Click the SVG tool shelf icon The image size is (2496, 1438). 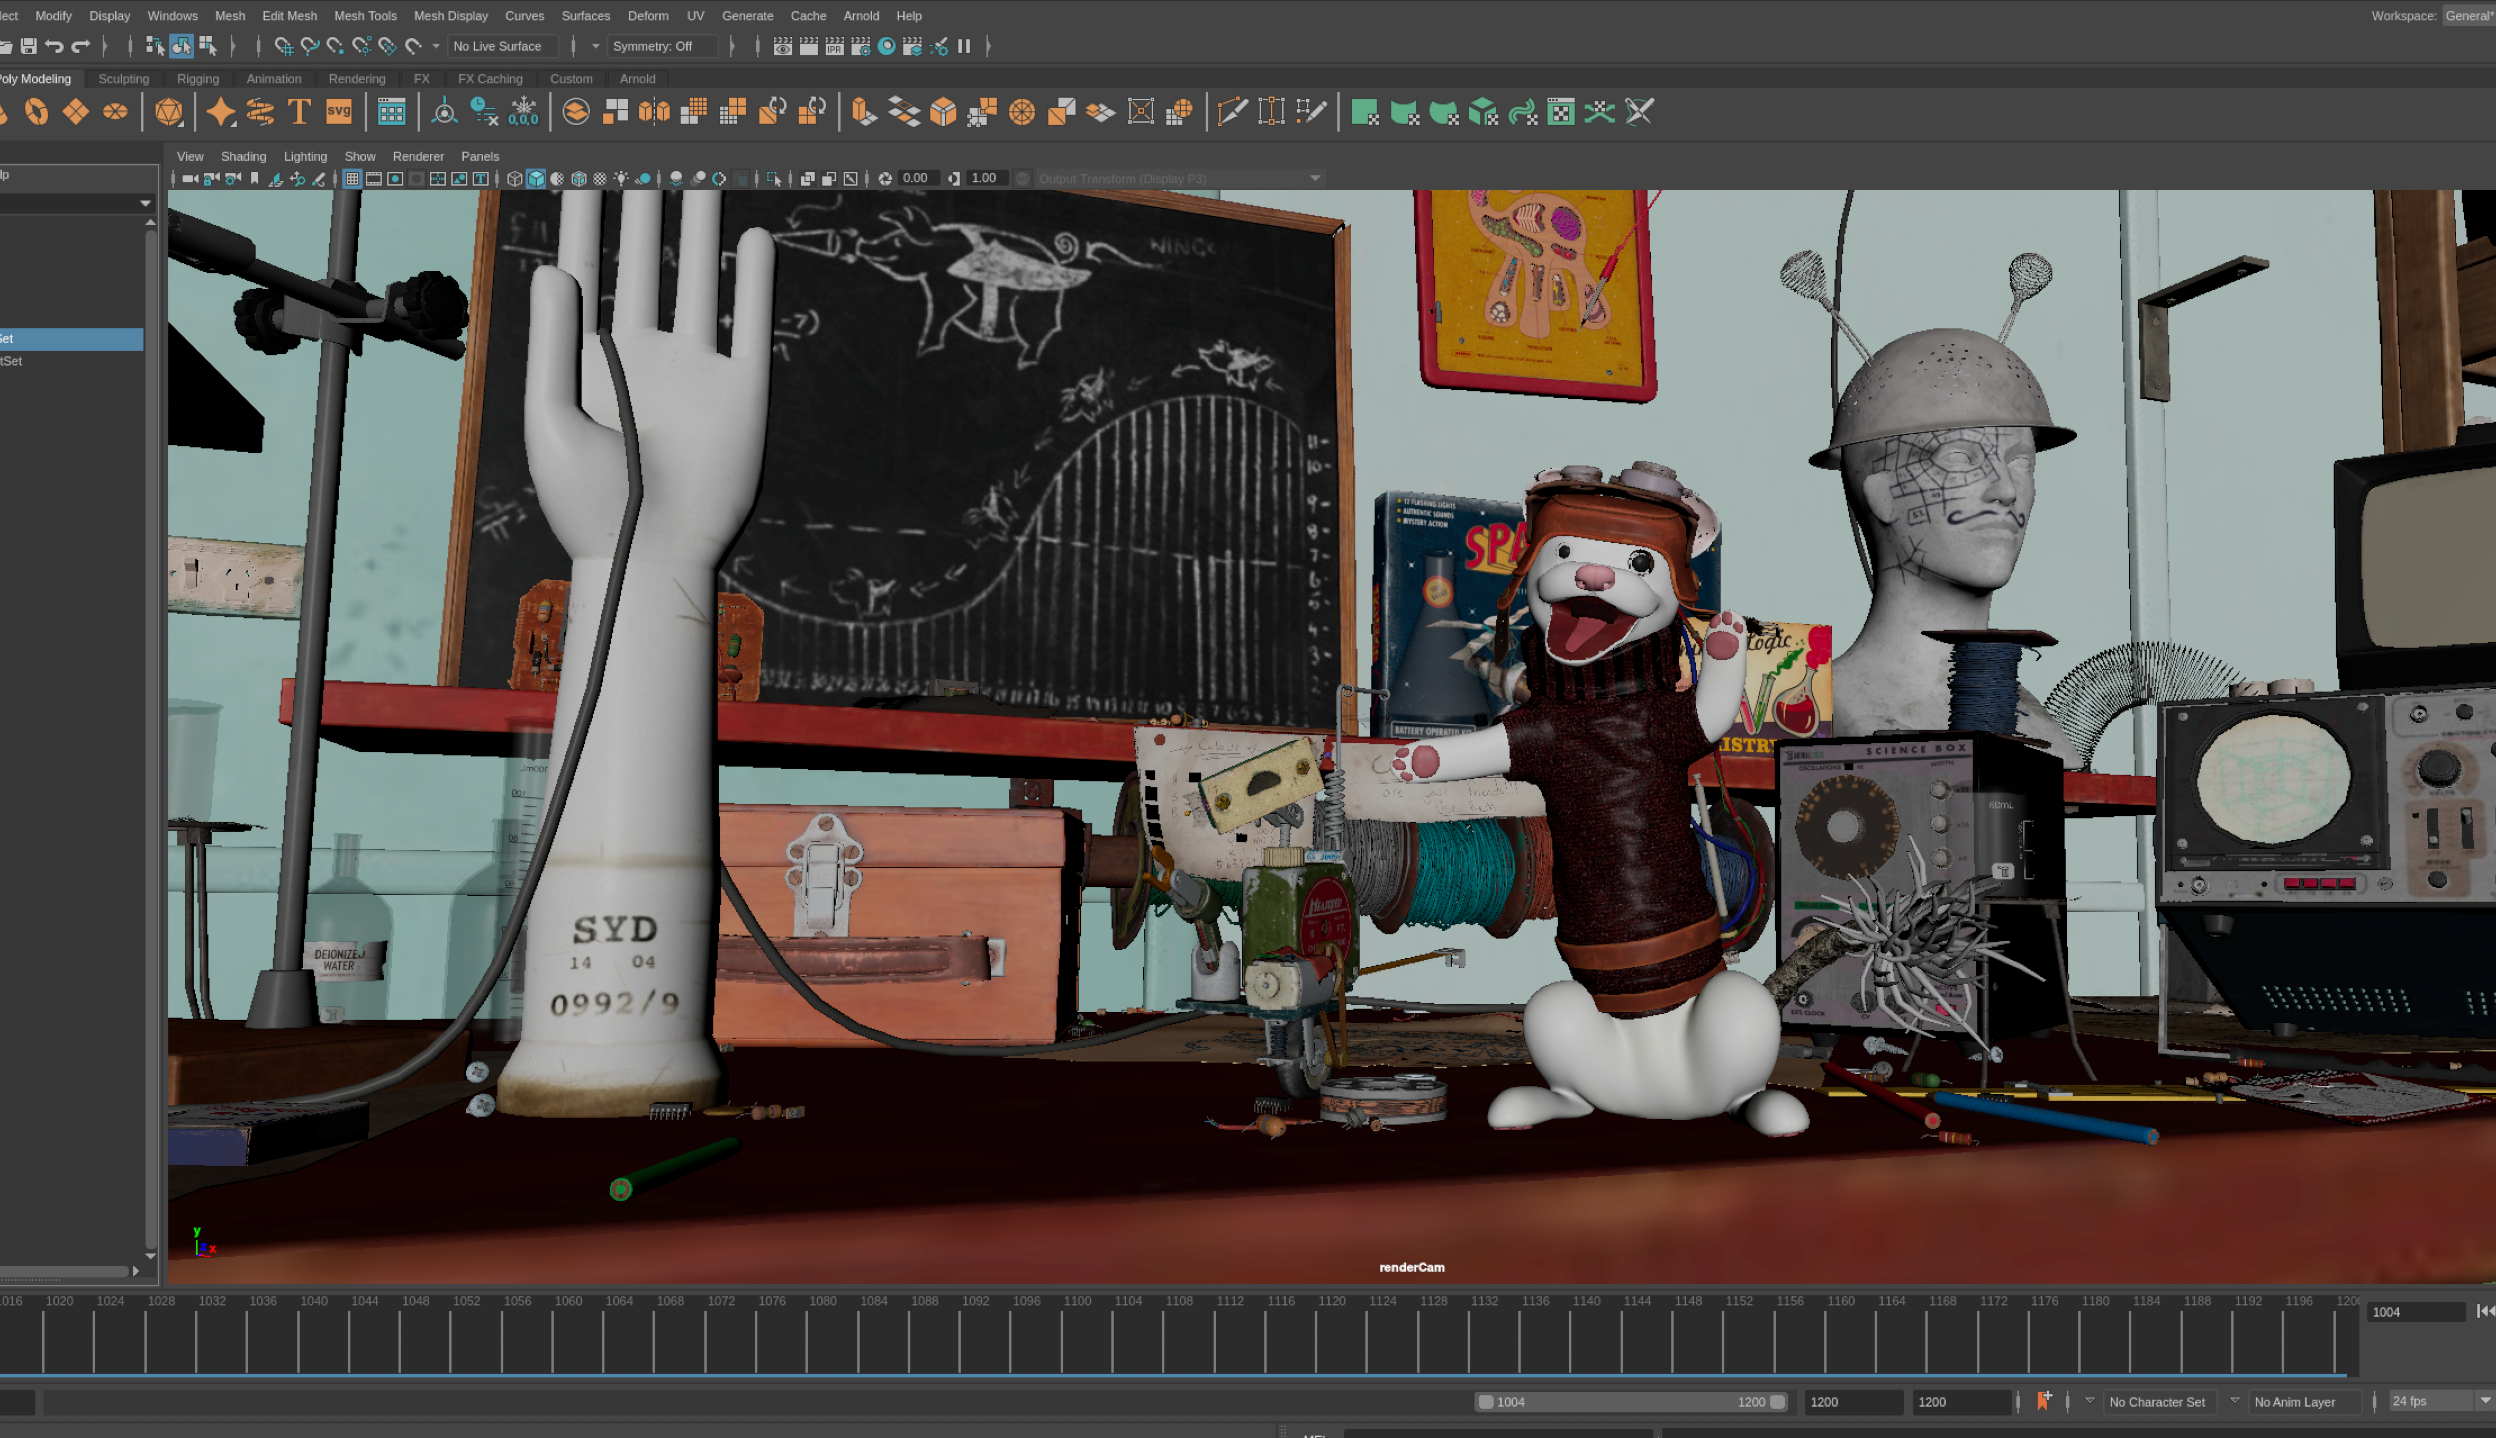tap(339, 112)
